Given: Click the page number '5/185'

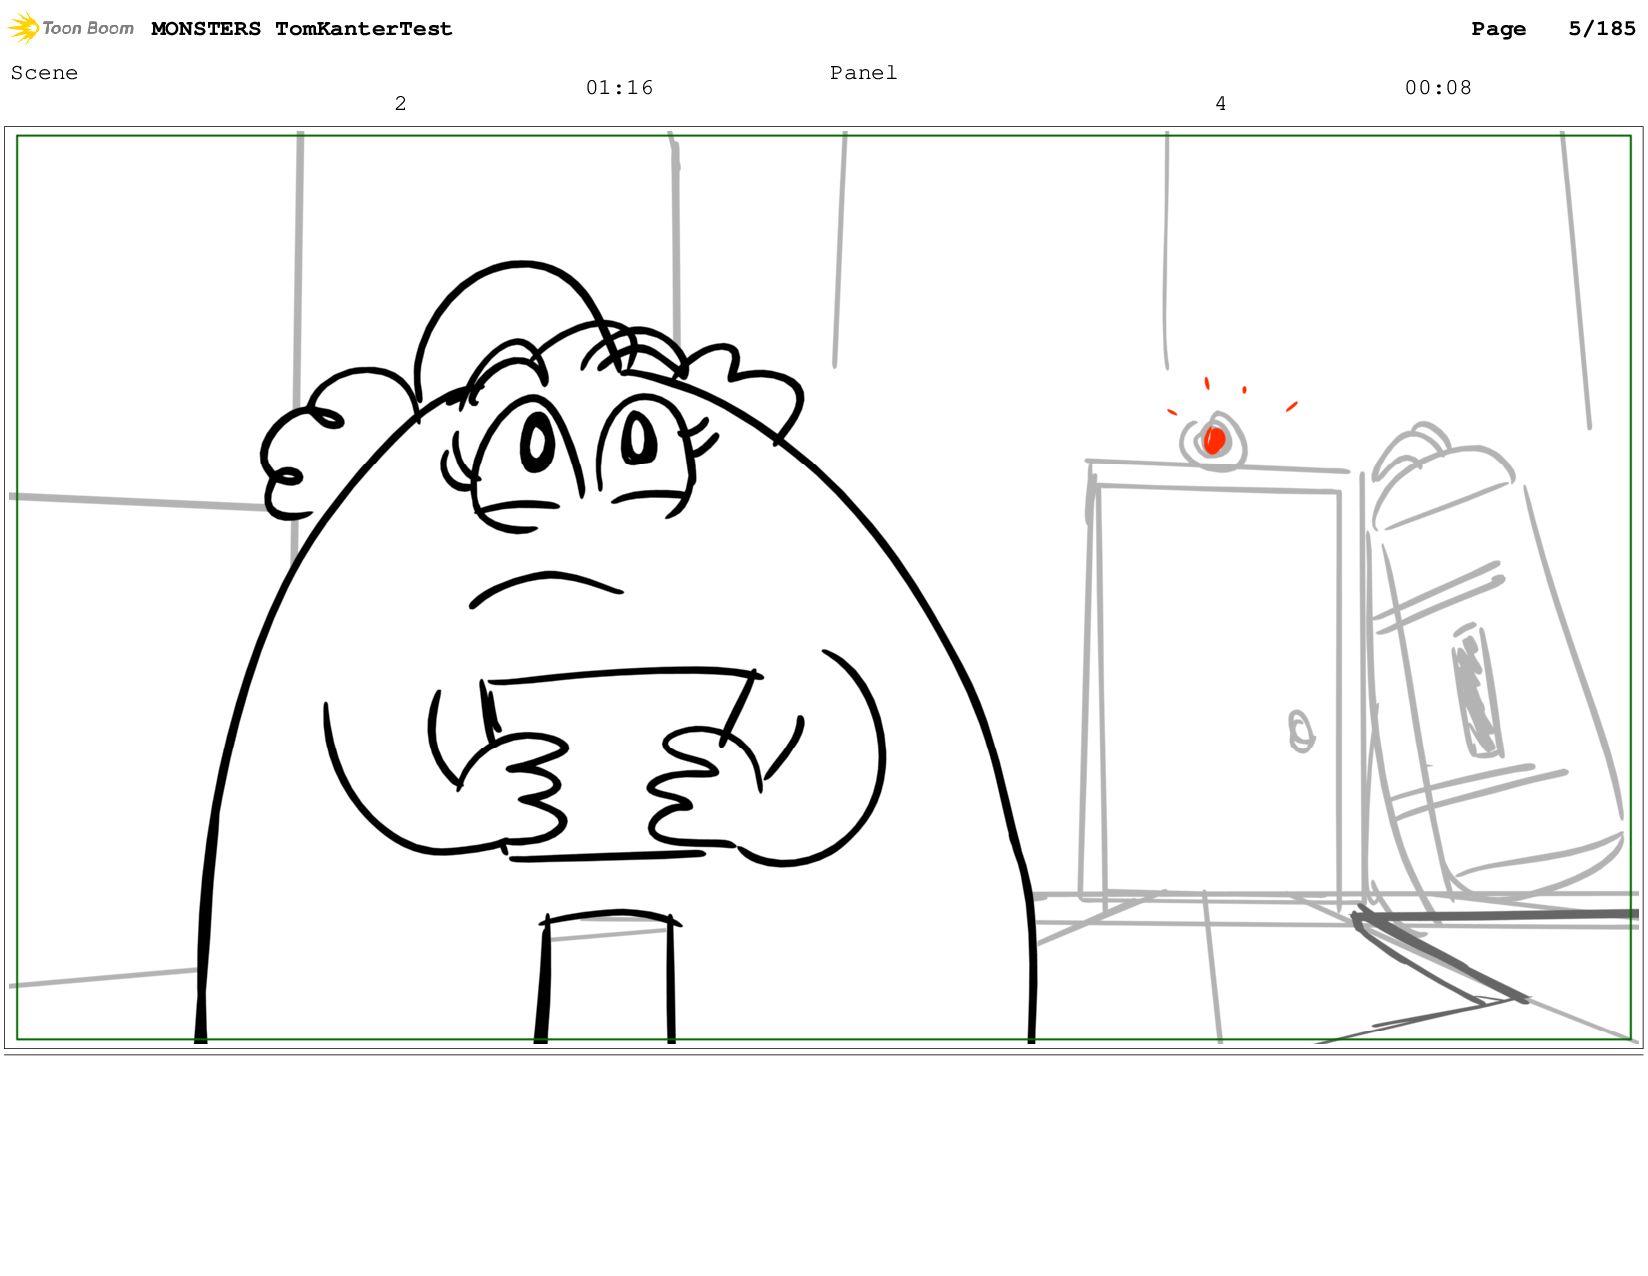Looking at the screenshot, I should pyautogui.click(x=1602, y=29).
